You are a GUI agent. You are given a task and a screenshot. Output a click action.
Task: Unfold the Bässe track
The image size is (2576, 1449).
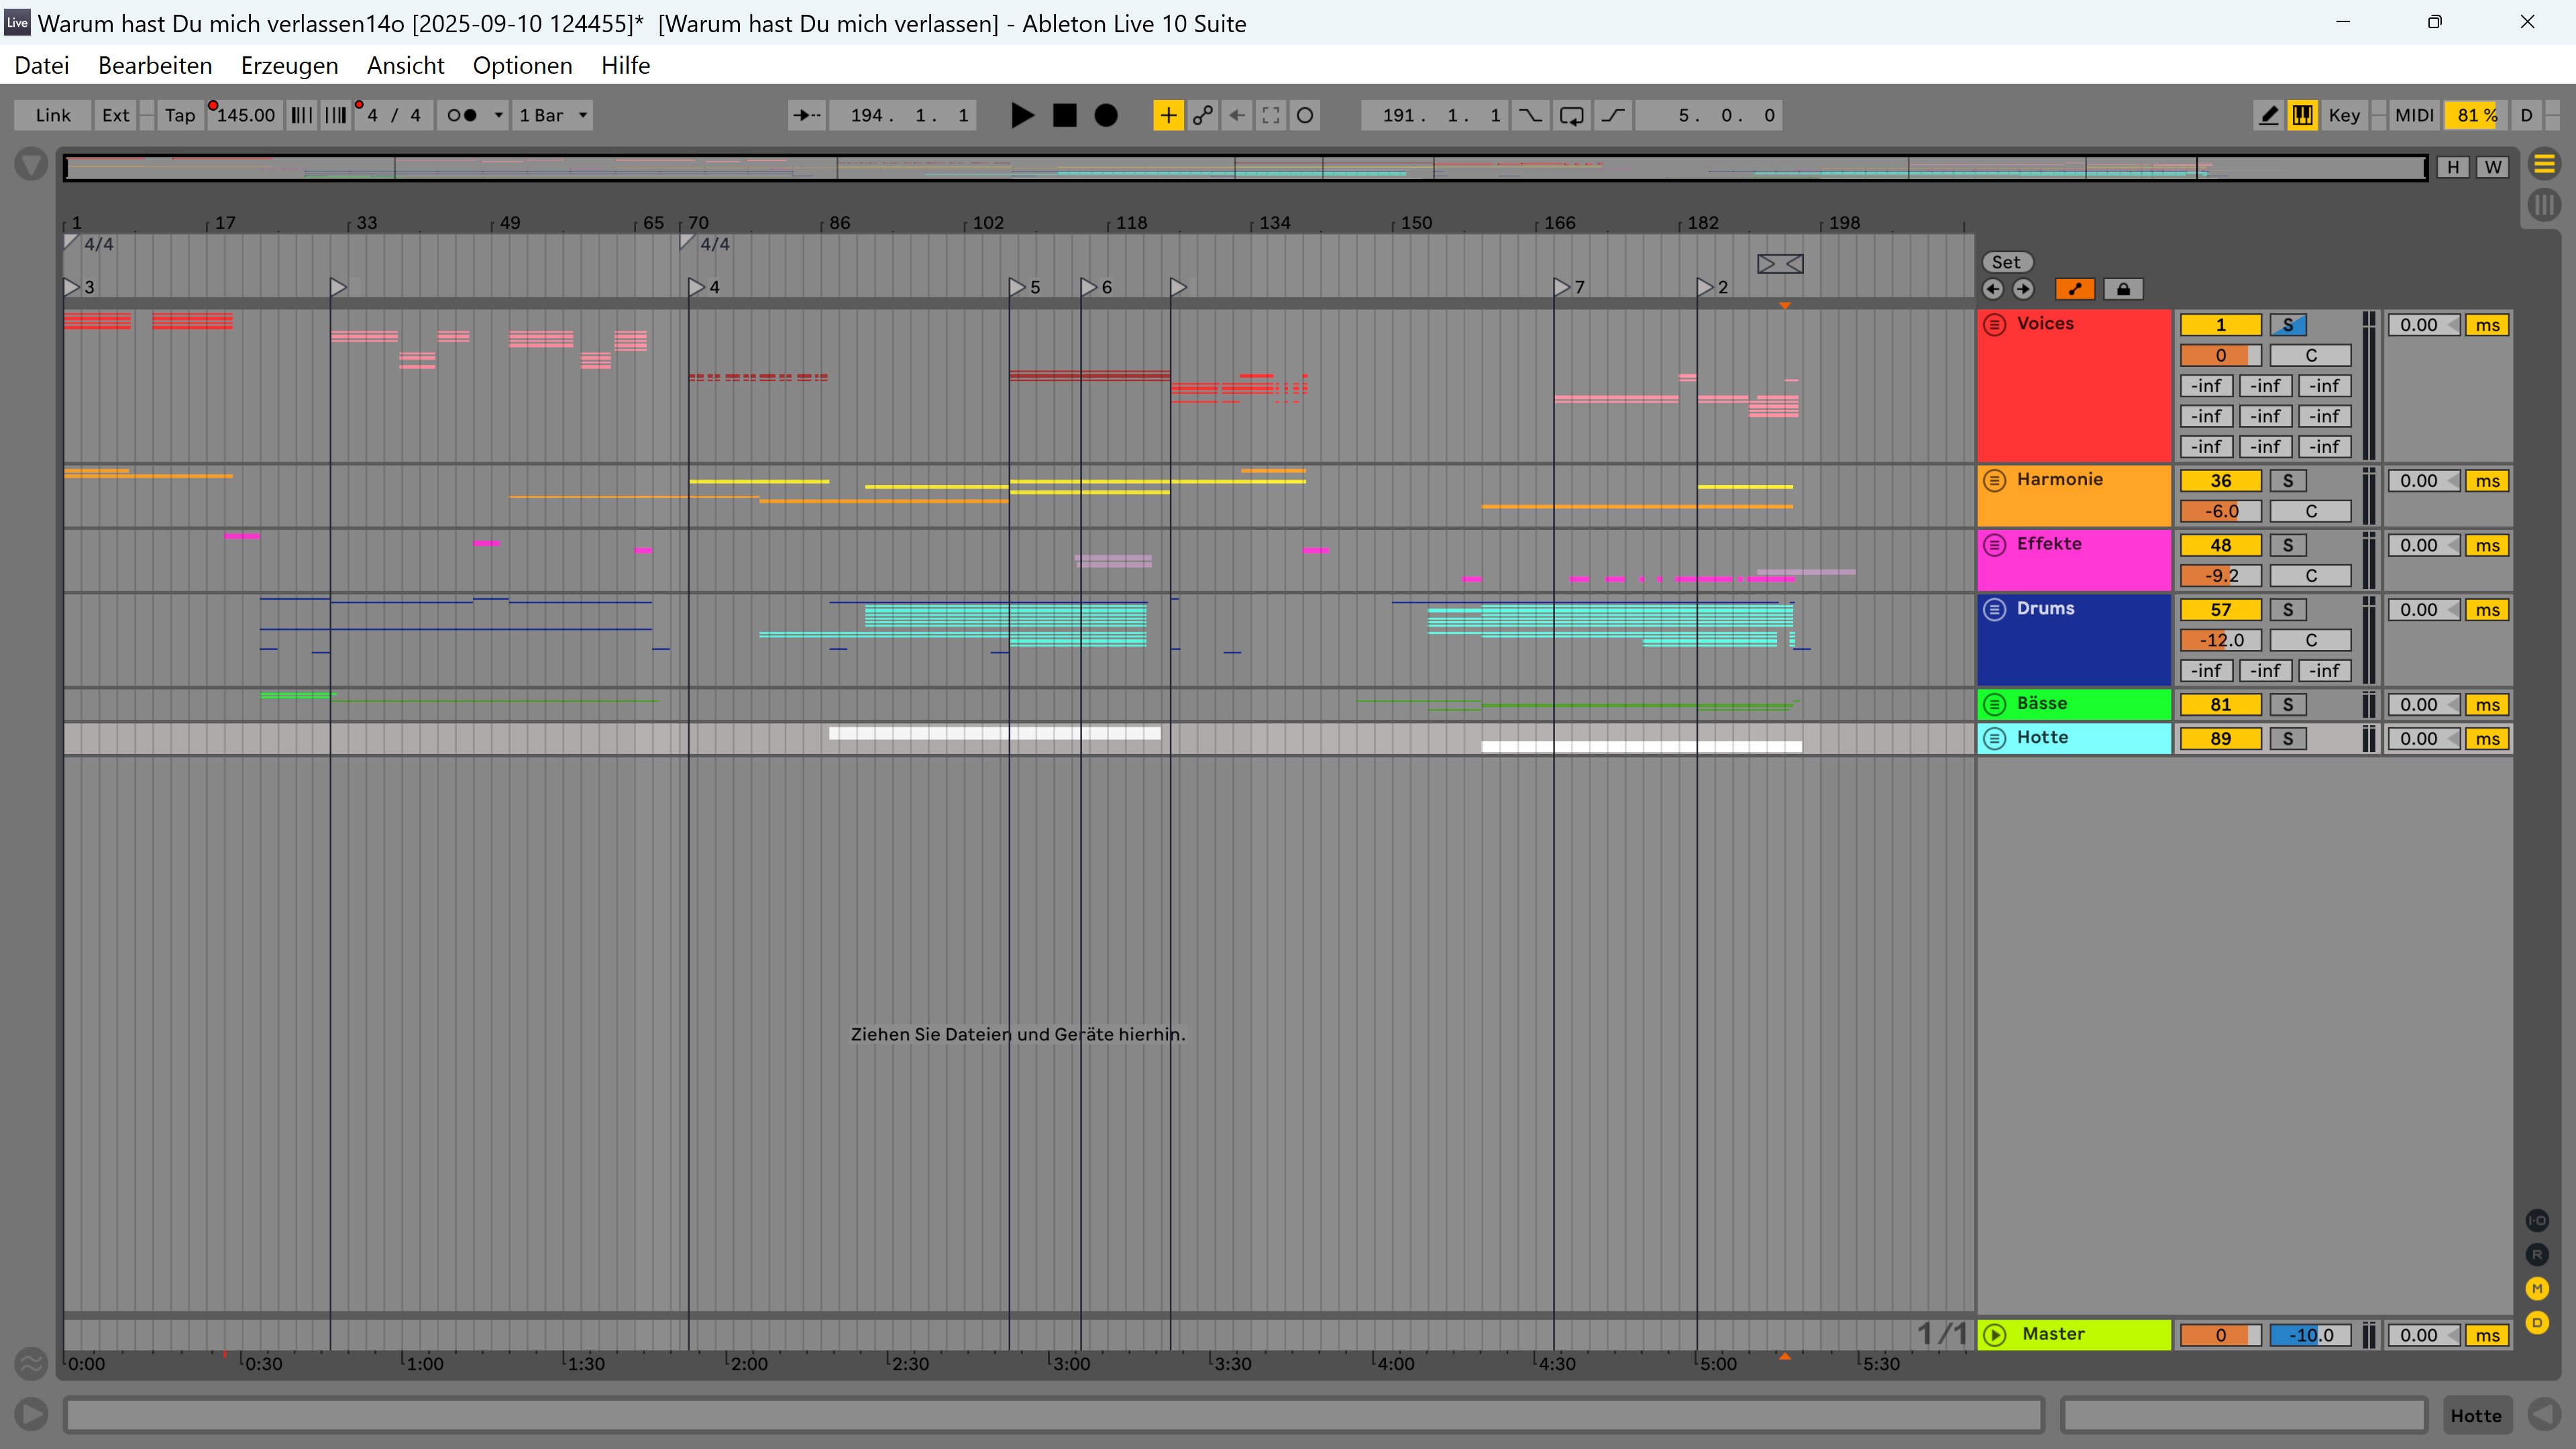1995,704
